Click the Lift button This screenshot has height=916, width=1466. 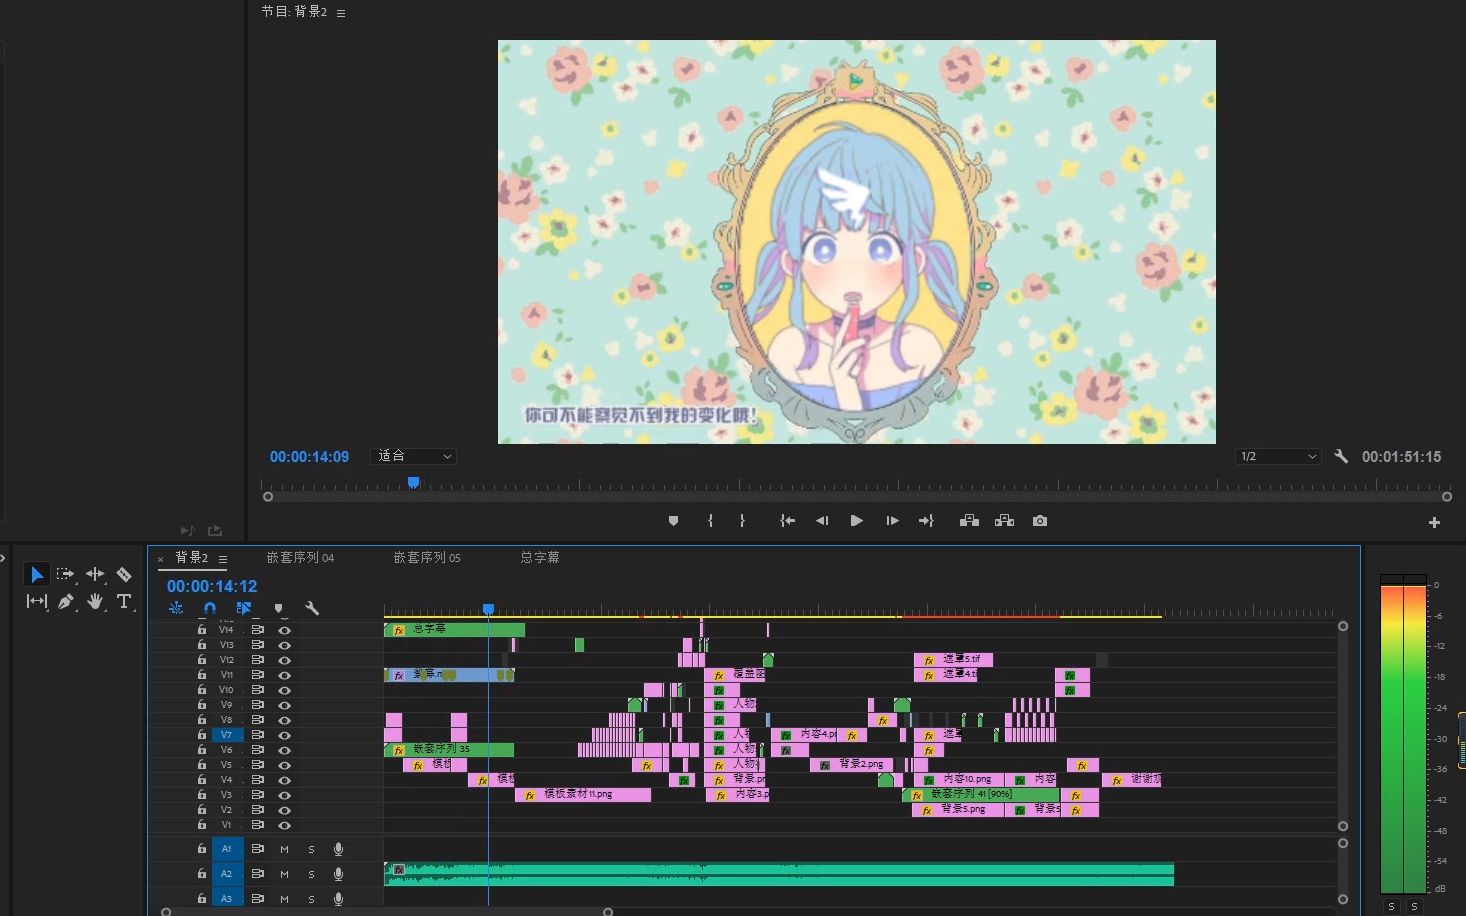969,521
